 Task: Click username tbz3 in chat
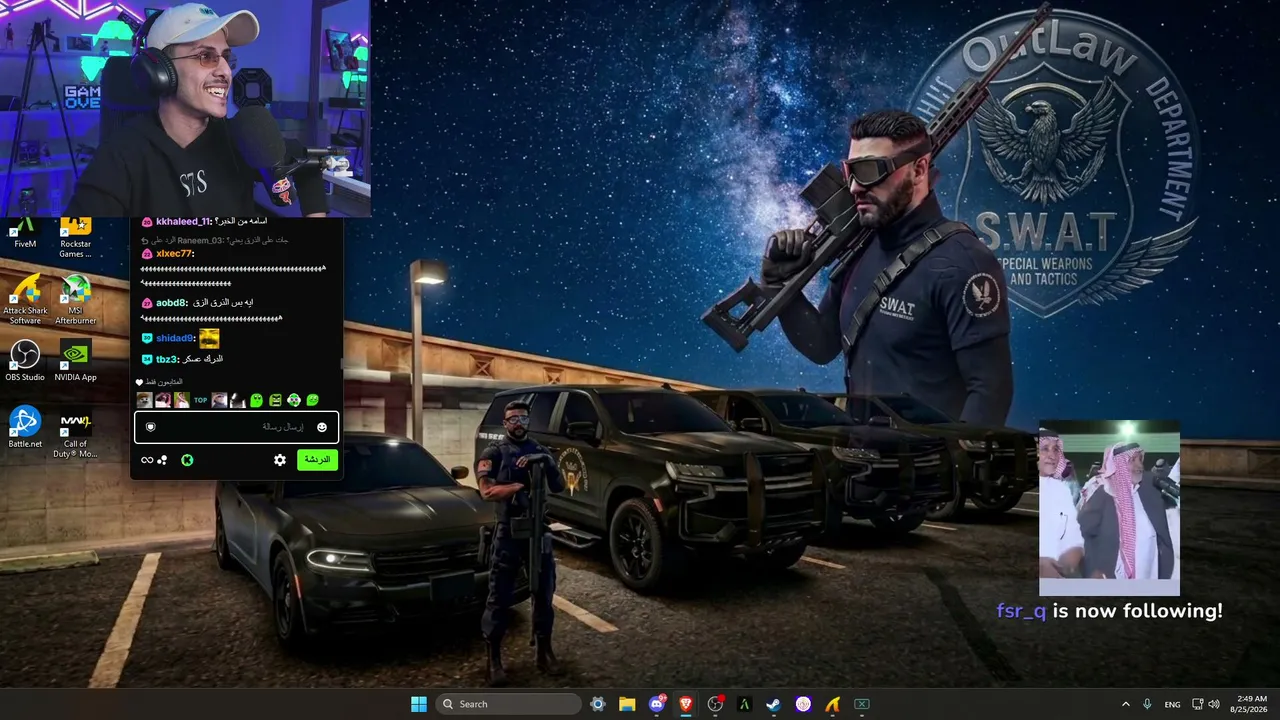[167, 359]
